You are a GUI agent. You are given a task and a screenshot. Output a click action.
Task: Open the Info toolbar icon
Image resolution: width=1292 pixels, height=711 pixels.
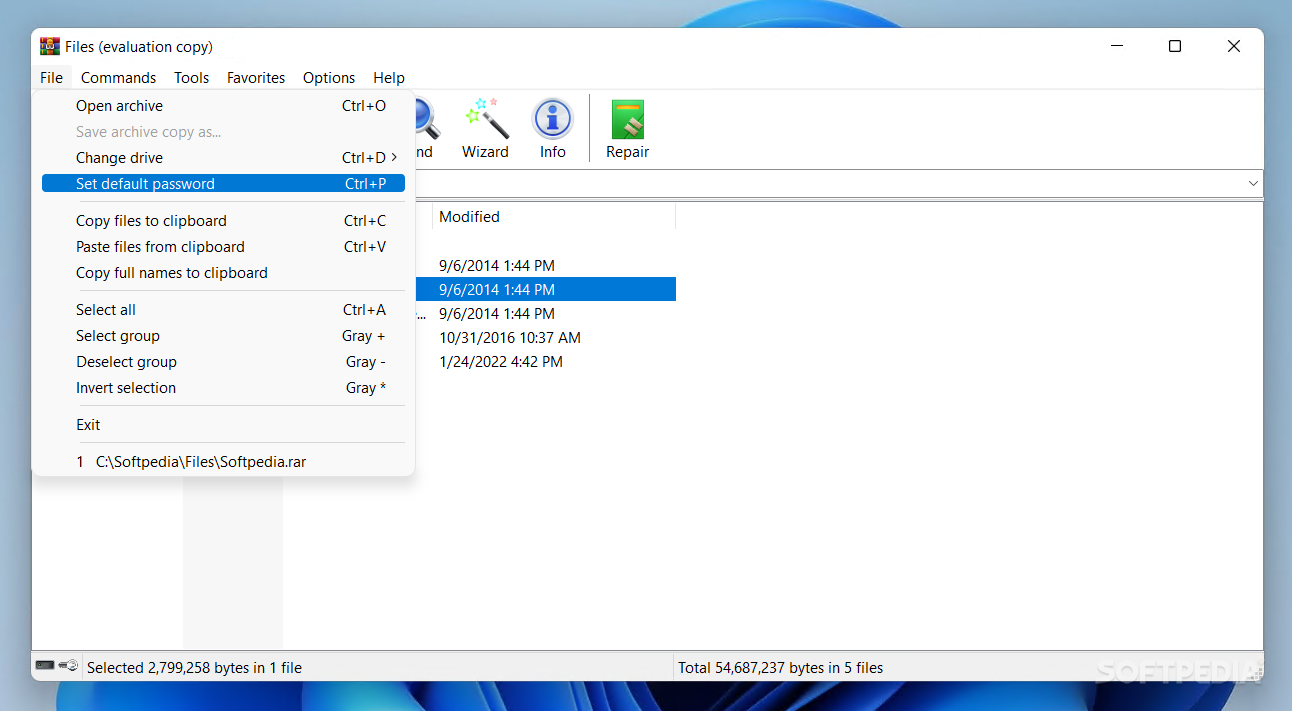click(x=553, y=128)
